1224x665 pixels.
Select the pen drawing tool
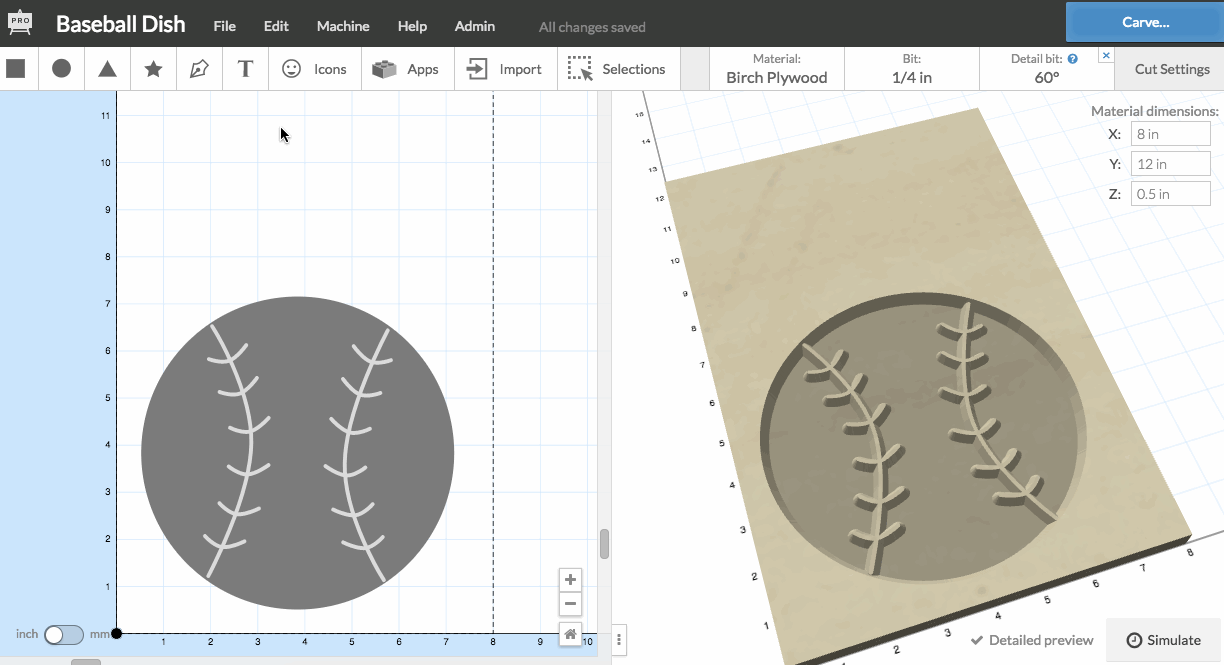(x=199, y=69)
